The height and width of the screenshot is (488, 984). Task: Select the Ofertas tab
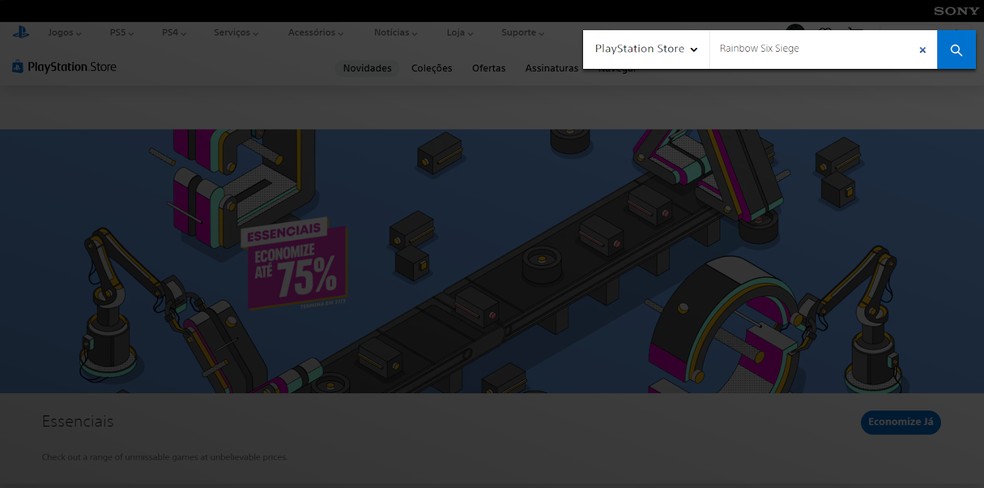[x=489, y=68]
